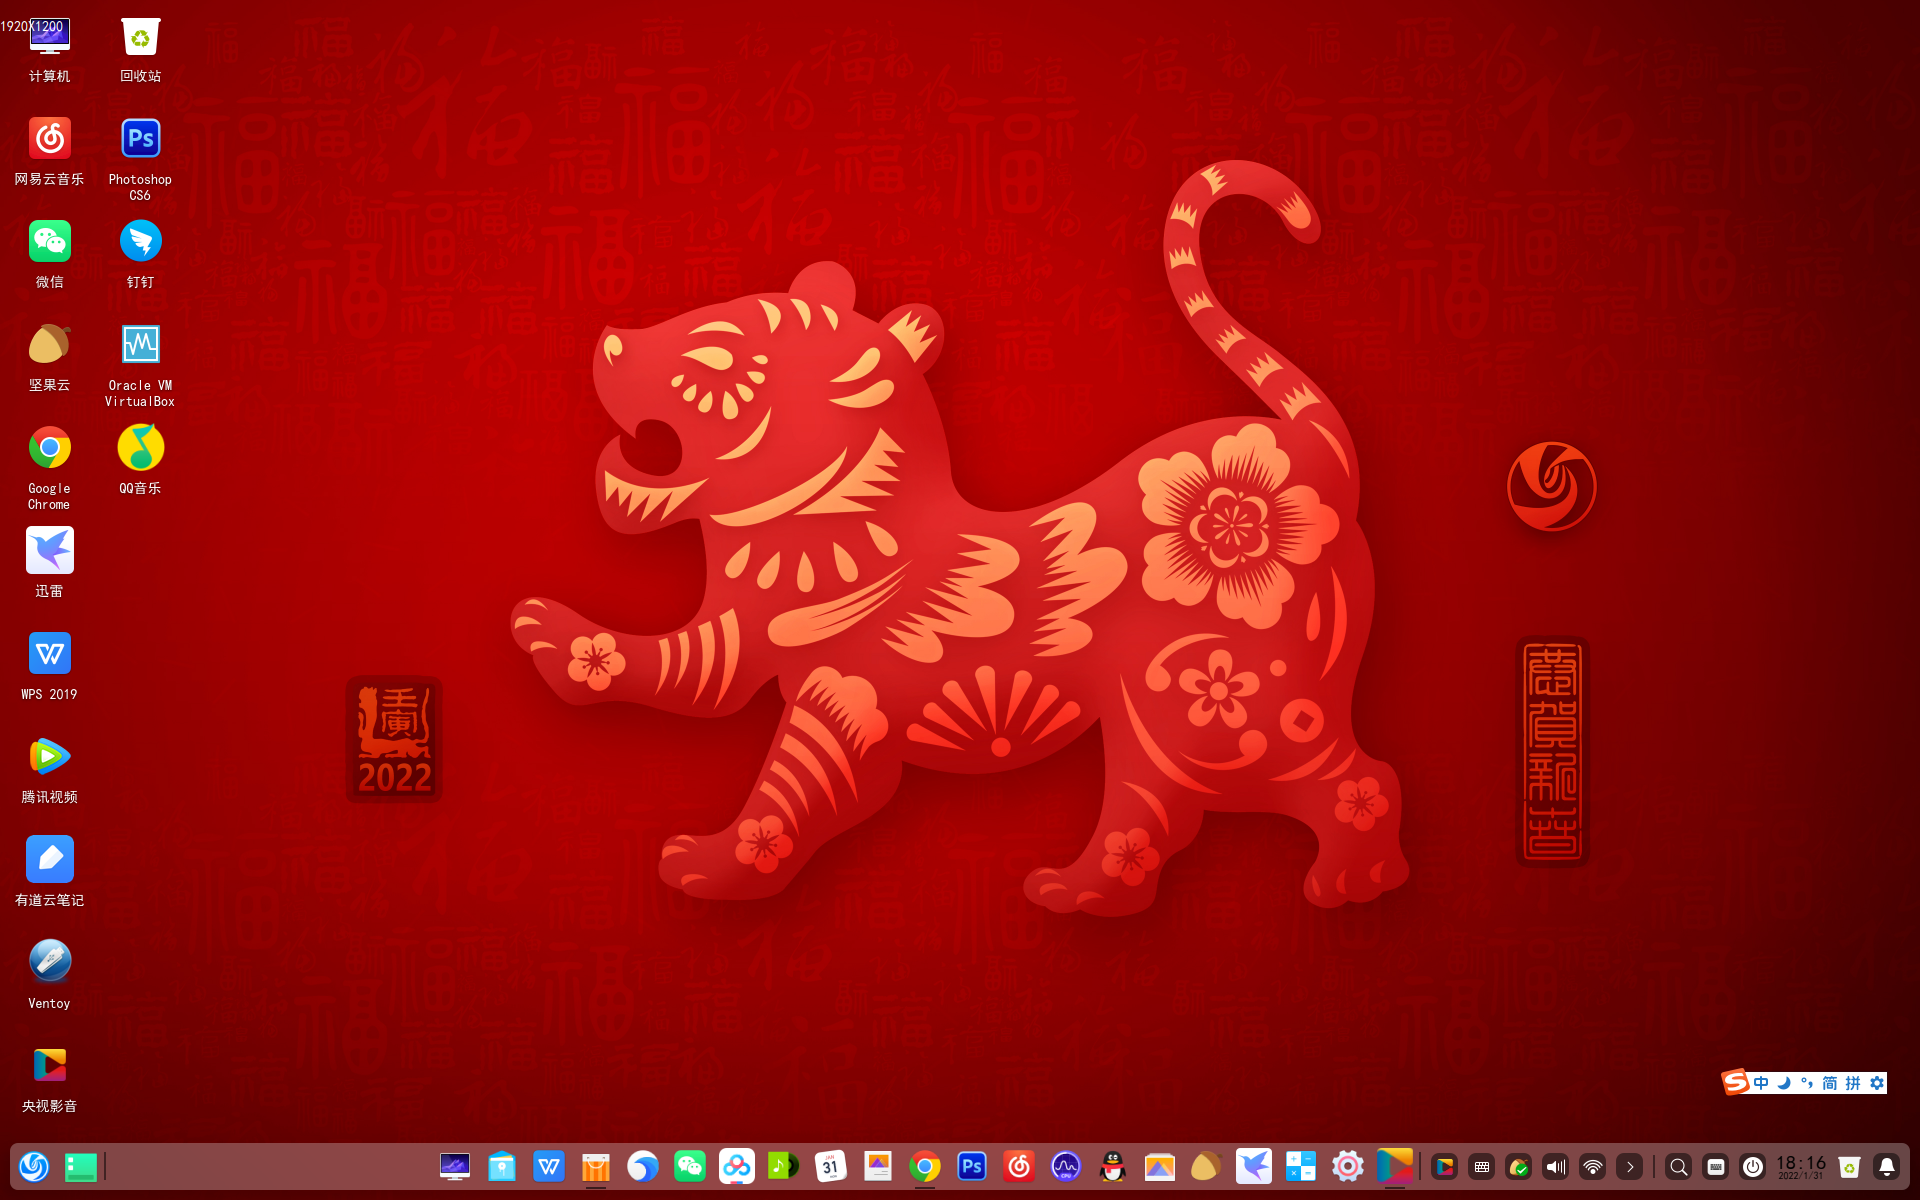
Task: Expand the hidden tray icons chevron
Action: click(x=1630, y=1166)
